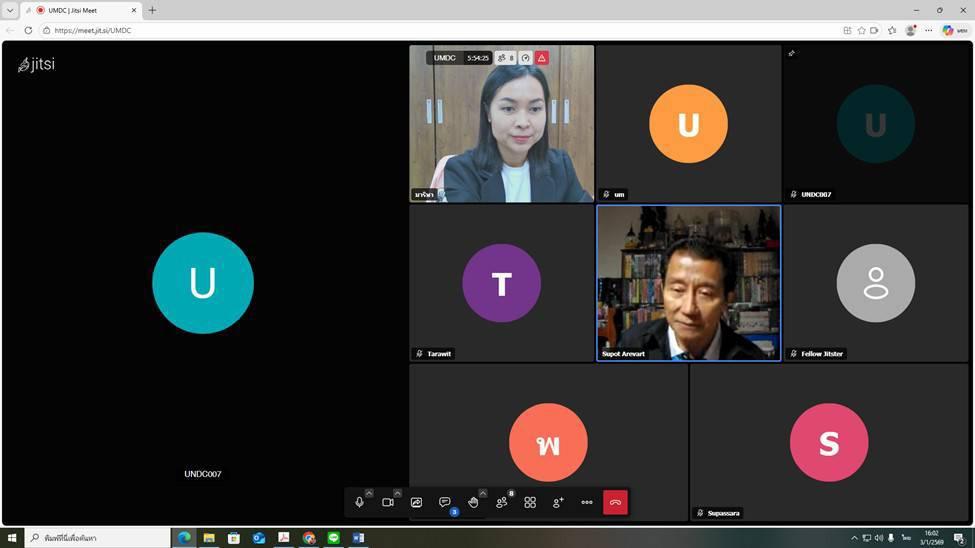975x548 pixels.
Task: Expand video settings arrow above camera
Action: pos(397,493)
